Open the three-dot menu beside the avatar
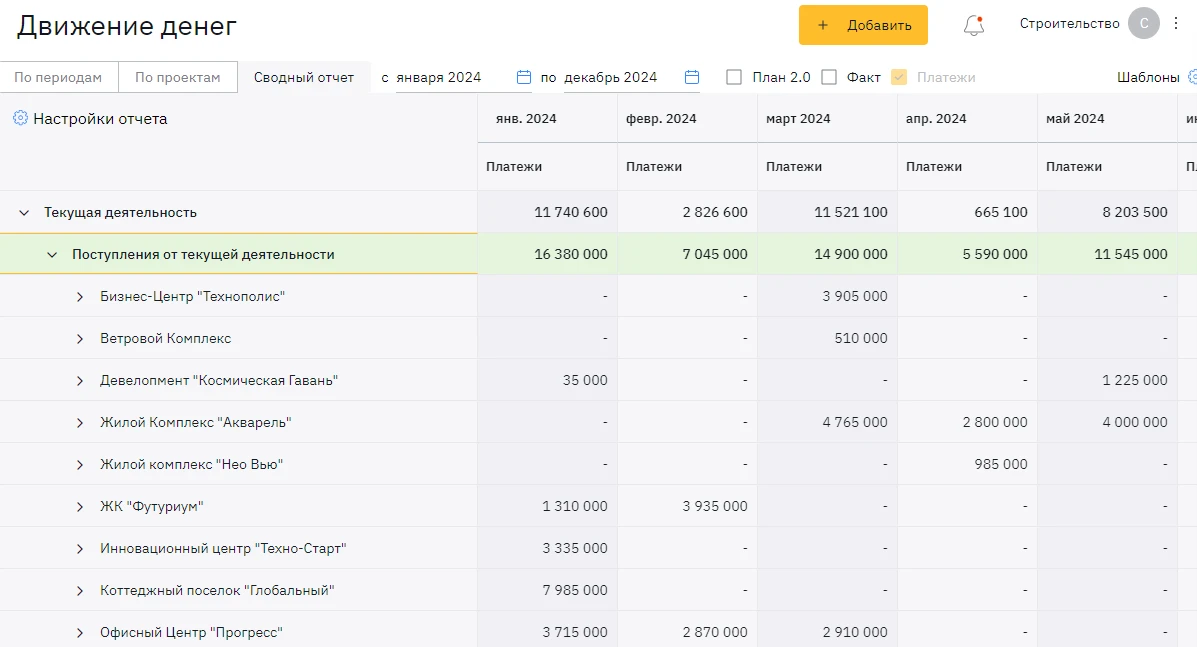Image resolution: width=1197 pixels, height=647 pixels. pyautogui.click(x=1176, y=23)
